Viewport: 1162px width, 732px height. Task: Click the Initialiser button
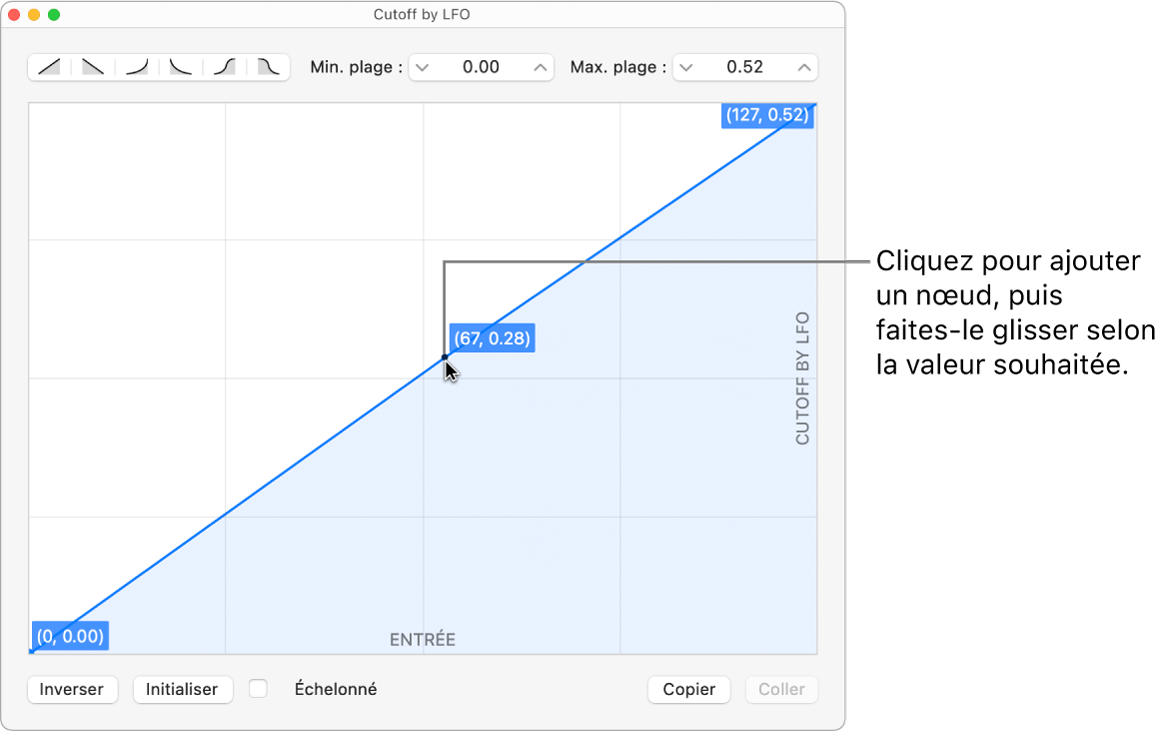182,689
